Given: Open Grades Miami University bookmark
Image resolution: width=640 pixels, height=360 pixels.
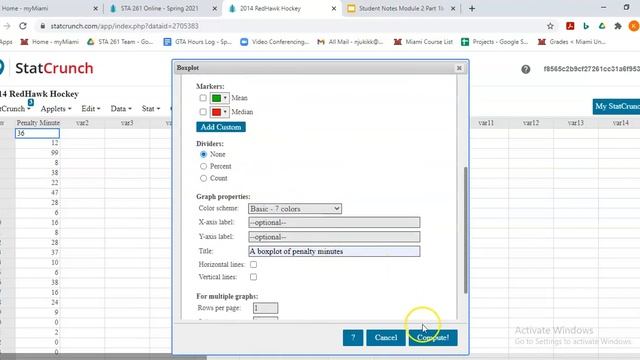Looking at the screenshot, I should pos(572,42).
